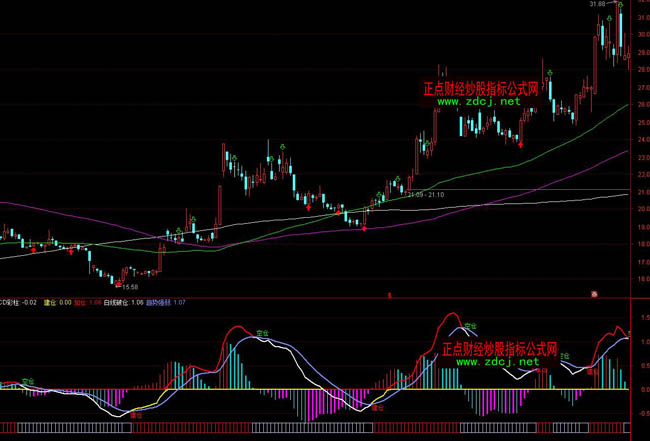Click the green up arrow above the 31.88 peak
The image size is (650, 441).
point(620,6)
